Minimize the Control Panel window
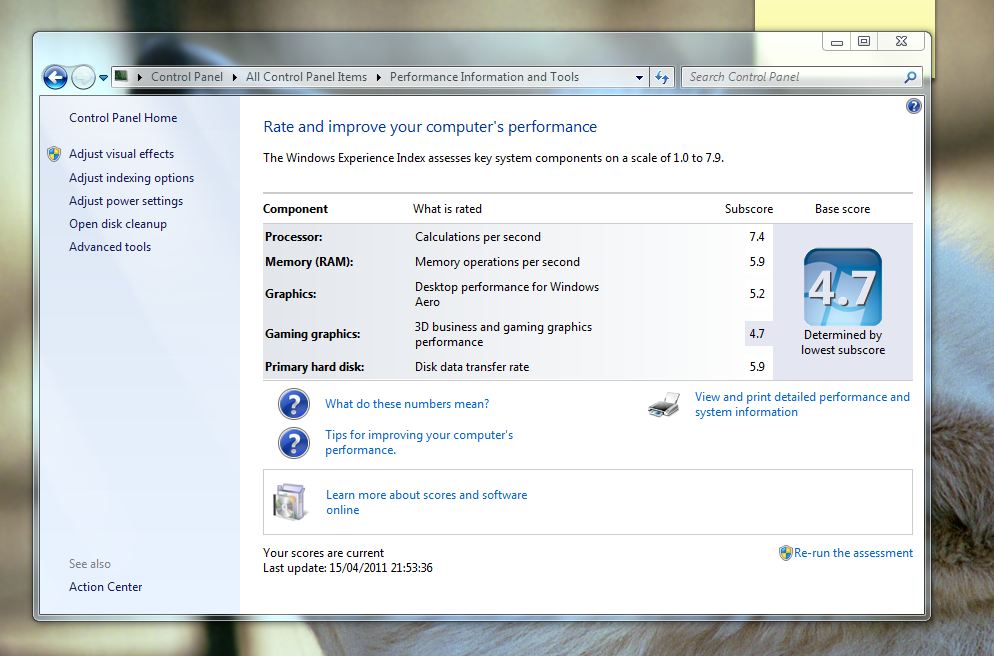994x656 pixels. pos(837,42)
